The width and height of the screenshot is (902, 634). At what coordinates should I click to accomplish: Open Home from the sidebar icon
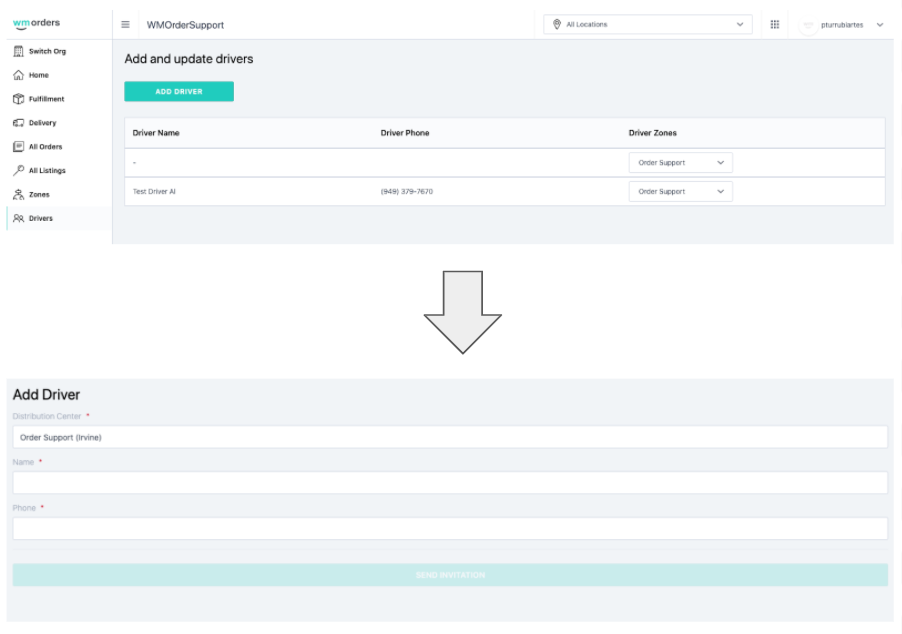tap(17, 74)
